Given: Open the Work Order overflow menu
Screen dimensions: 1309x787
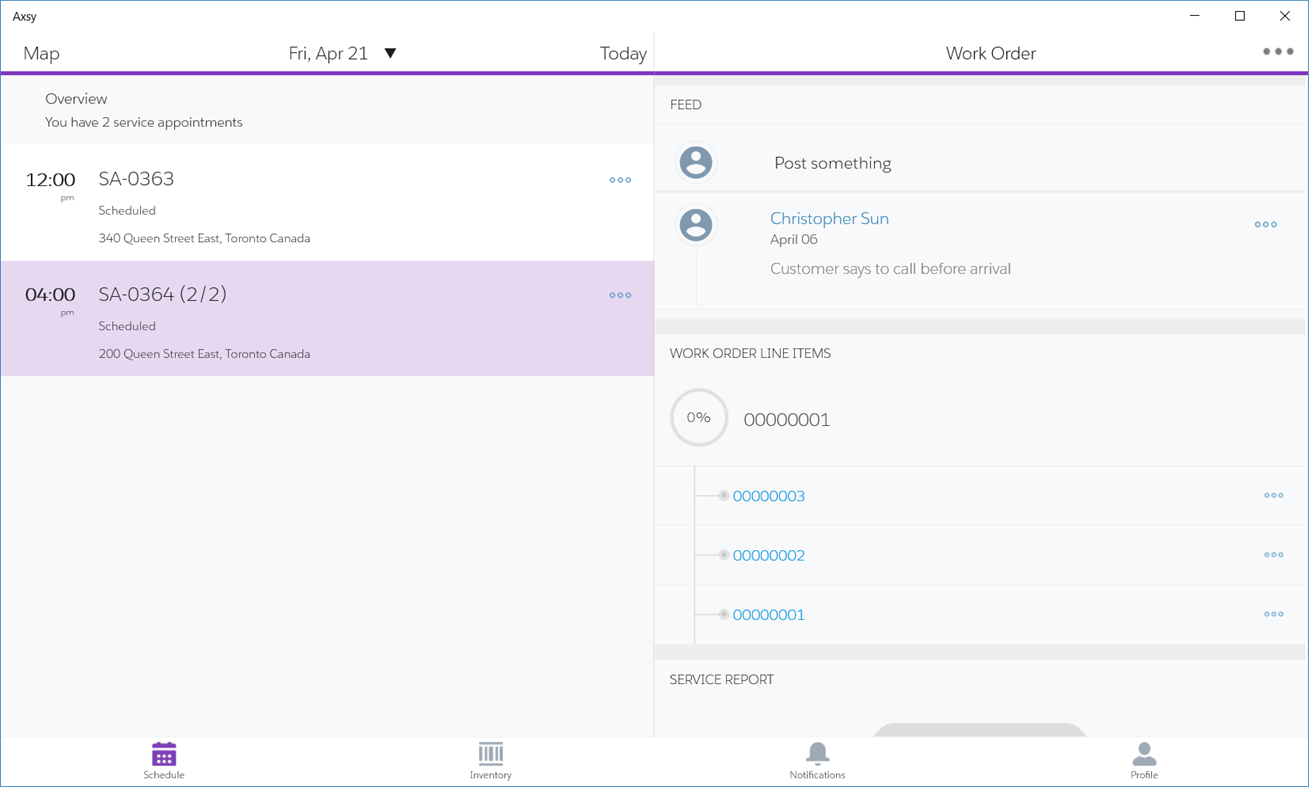Looking at the screenshot, I should tap(1277, 50).
